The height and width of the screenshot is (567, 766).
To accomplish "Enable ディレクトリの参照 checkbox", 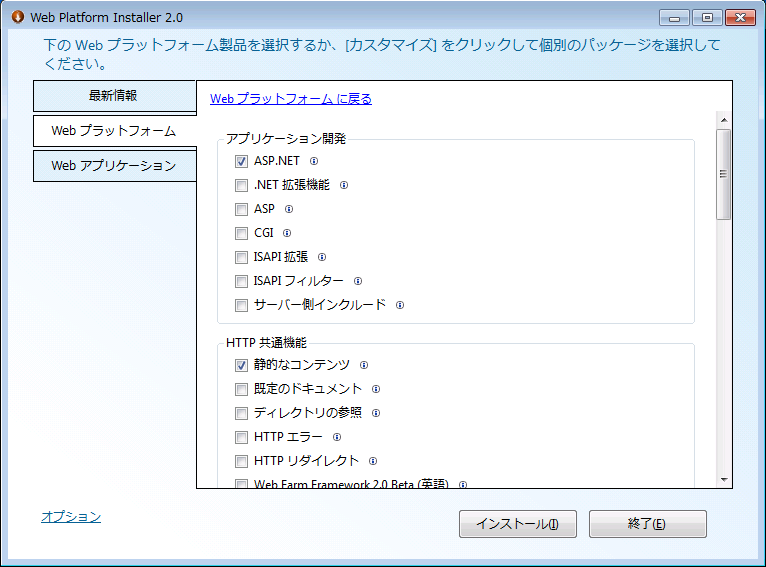I will pos(241,413).
